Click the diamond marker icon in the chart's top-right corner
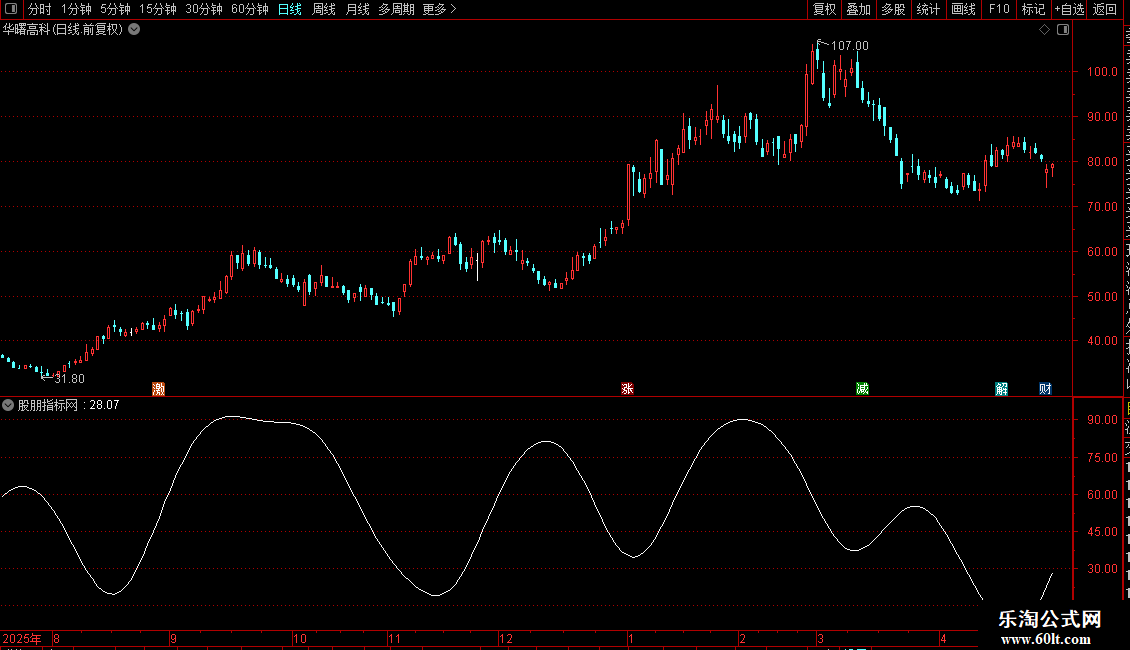The image size is (1130, 650). (1044, 30)
